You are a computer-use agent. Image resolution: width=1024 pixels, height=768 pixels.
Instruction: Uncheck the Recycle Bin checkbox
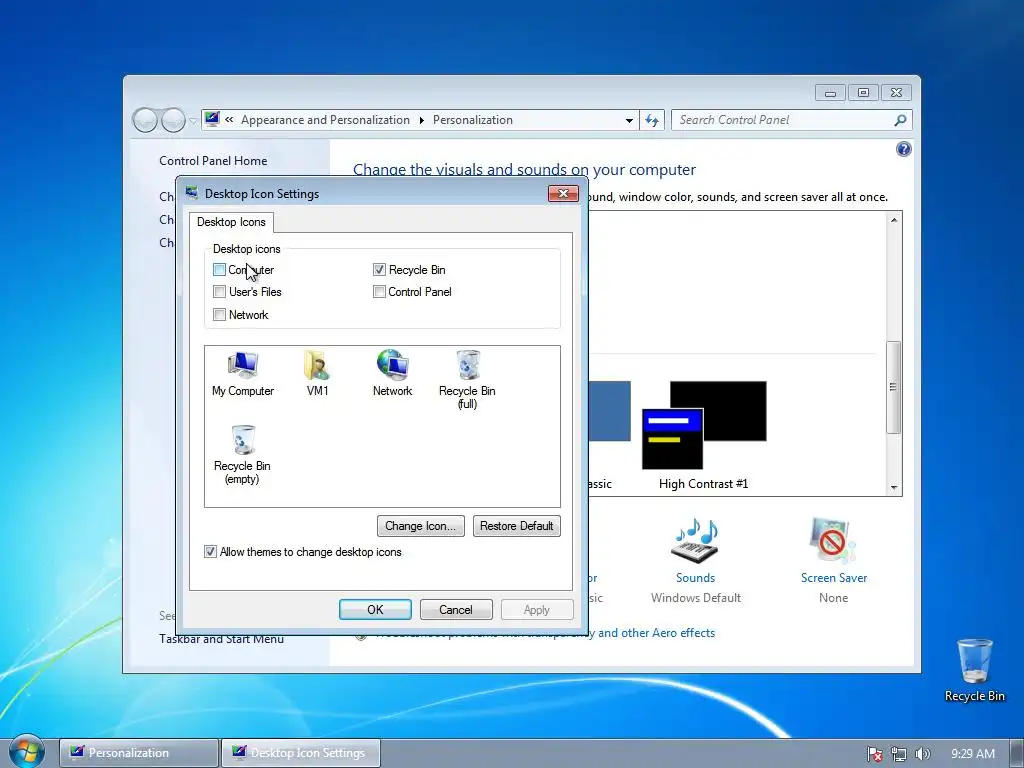pyautogui.click(x=379, y=270)
